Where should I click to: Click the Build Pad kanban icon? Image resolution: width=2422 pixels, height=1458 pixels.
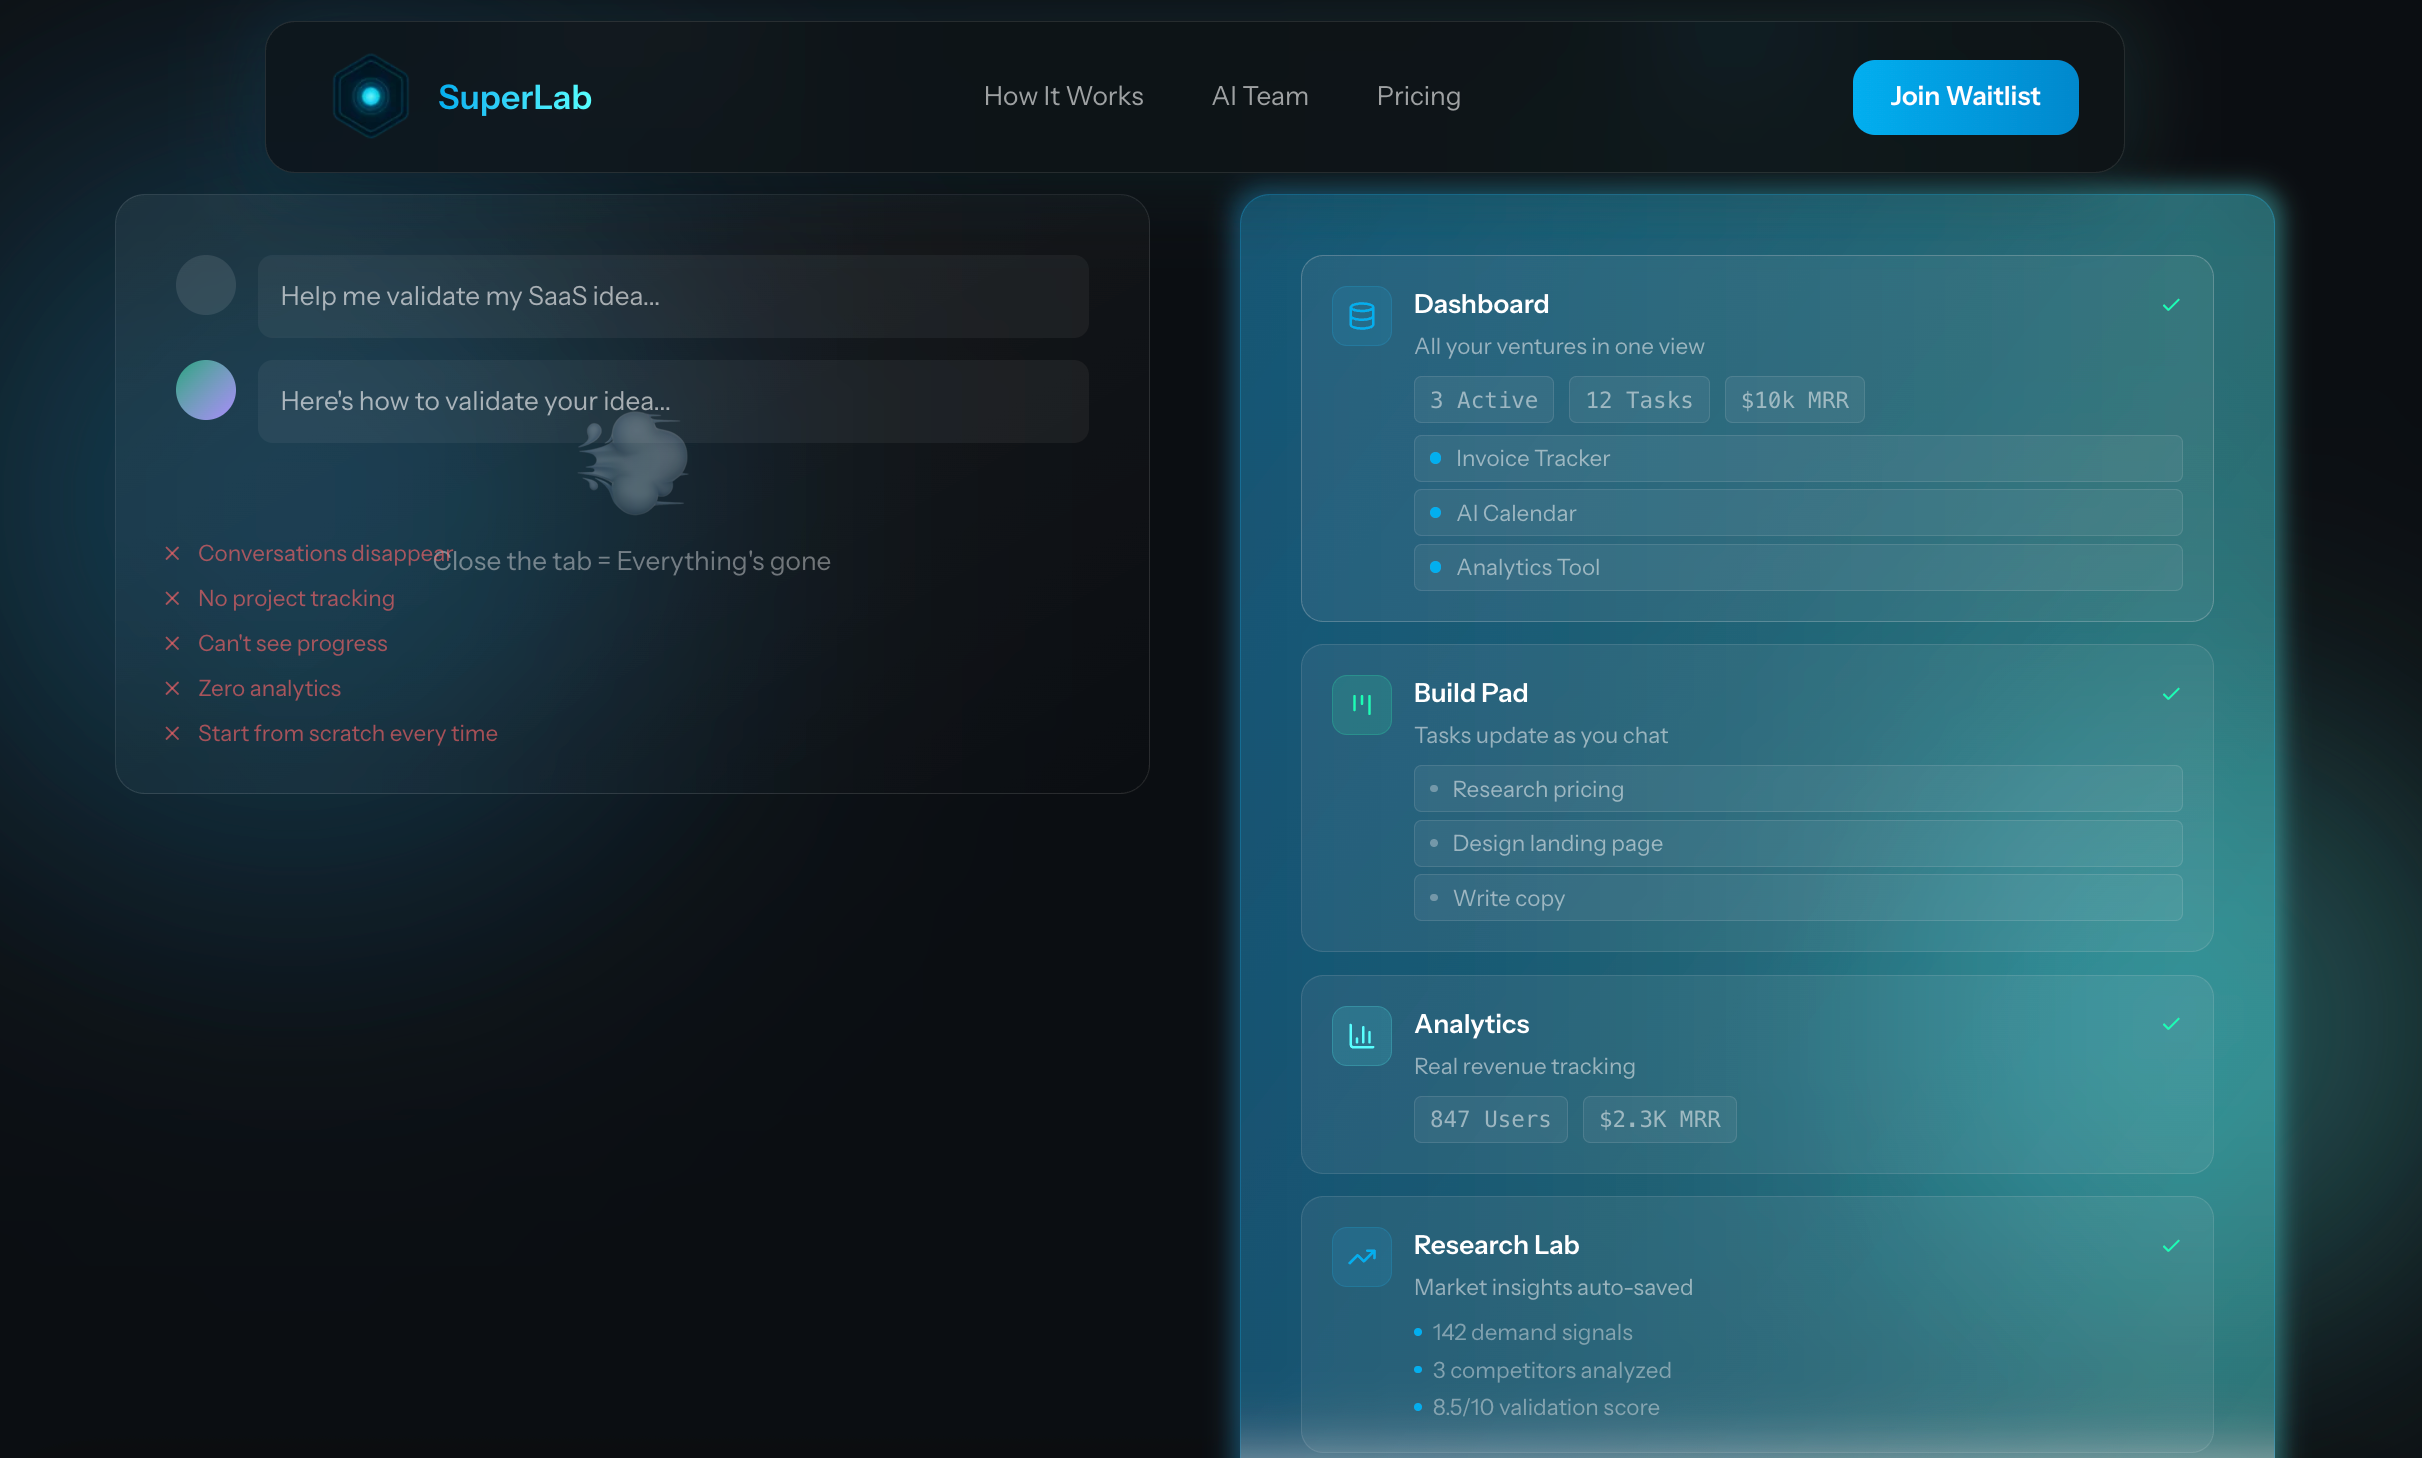[1361, 705]
